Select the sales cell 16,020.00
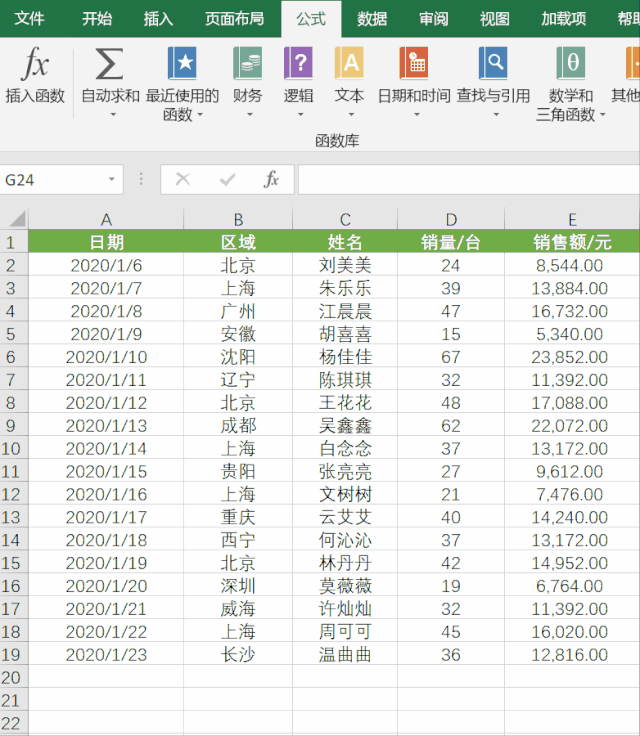Image resolution: width=640 pixels, height=736 pixels. tap(572, 631)
